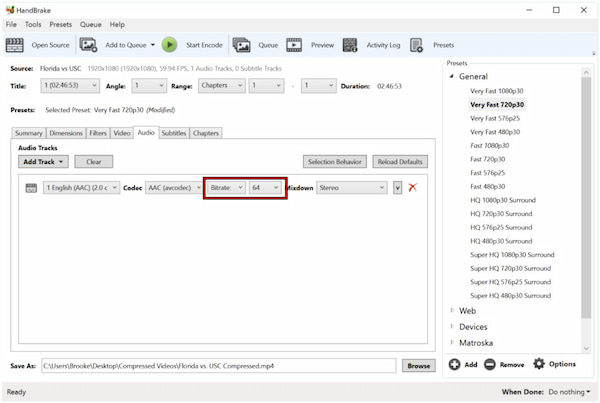
Task: Open the Presets menu in menu bar
Action: 60,24
